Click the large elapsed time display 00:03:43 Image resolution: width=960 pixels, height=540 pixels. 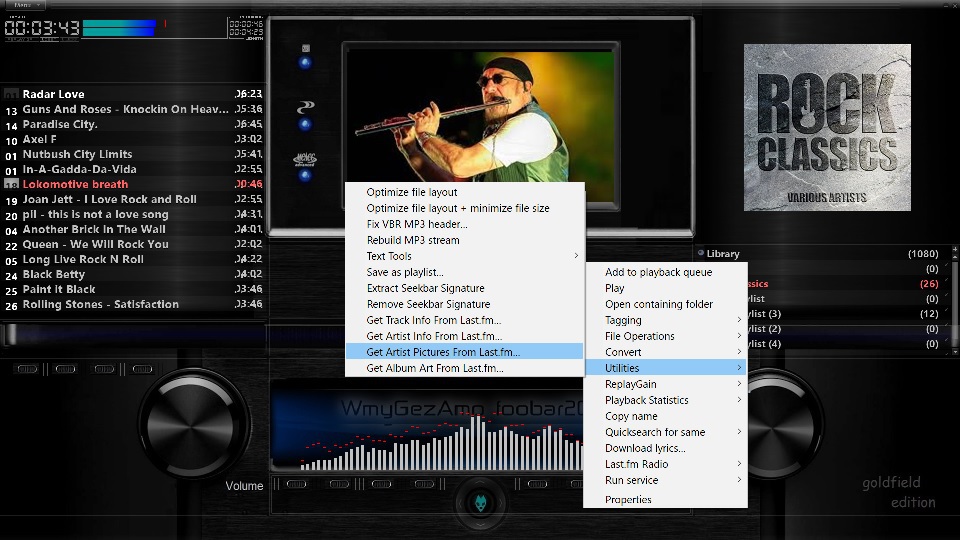[42, 28]
